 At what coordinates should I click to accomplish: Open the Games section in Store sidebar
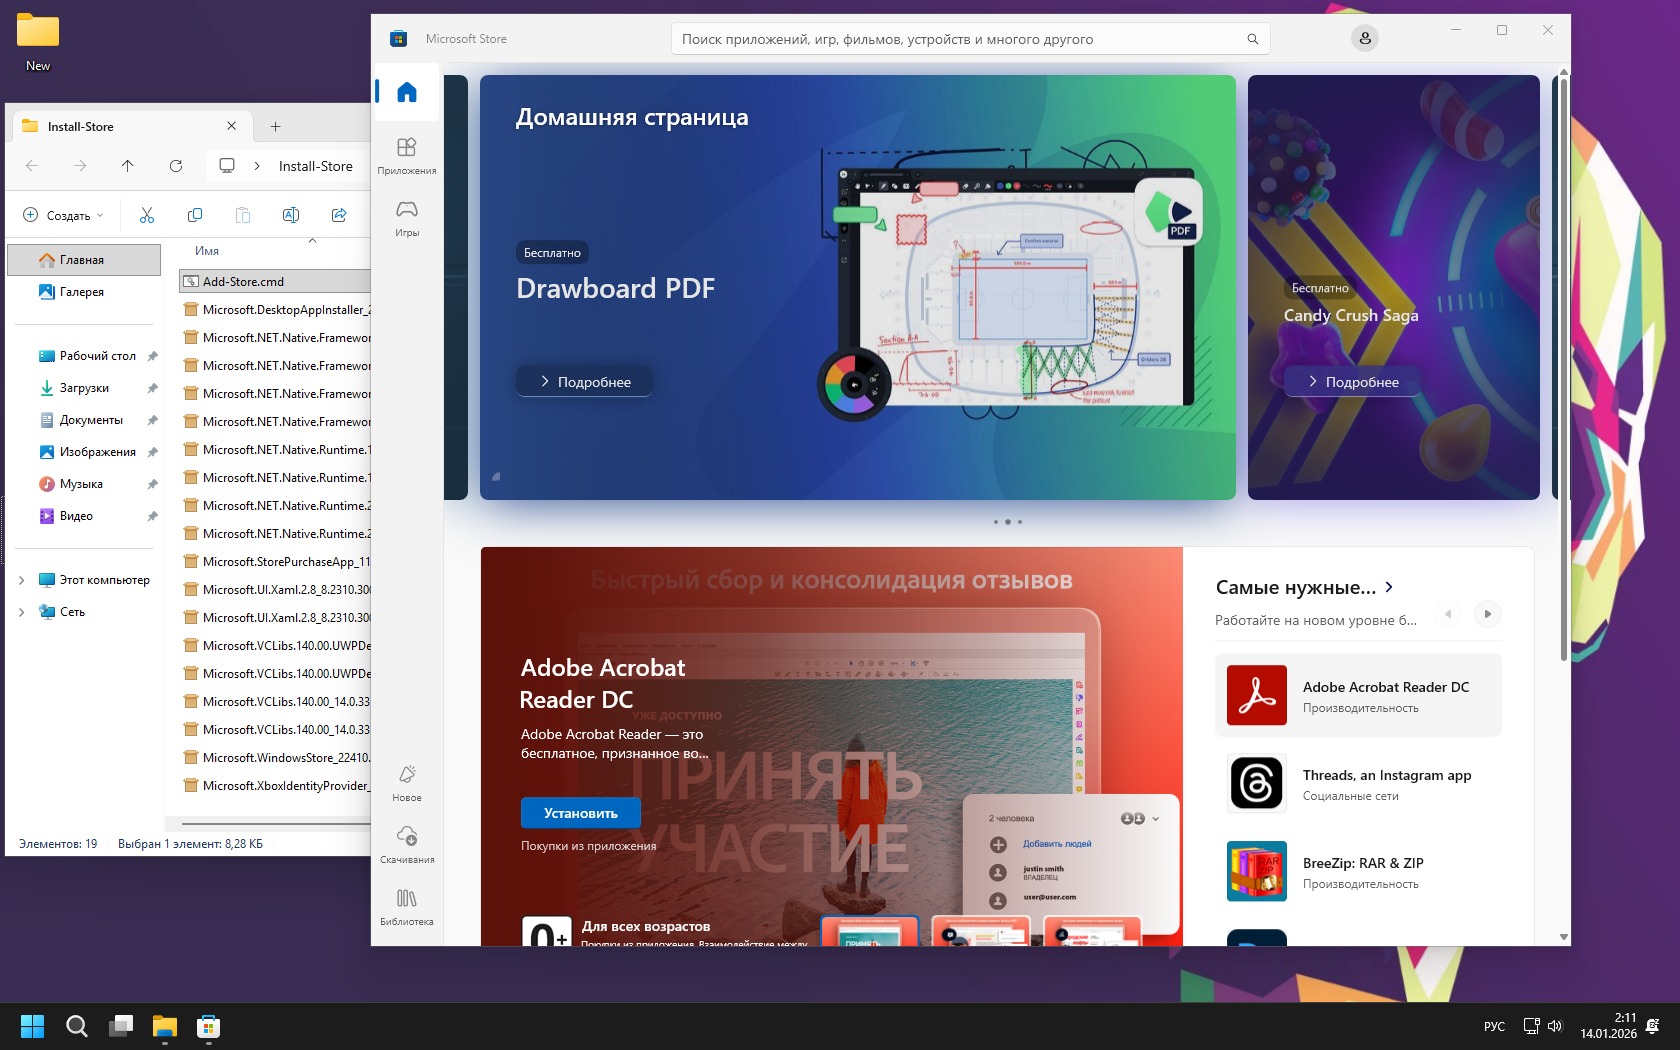coord(406,216)
